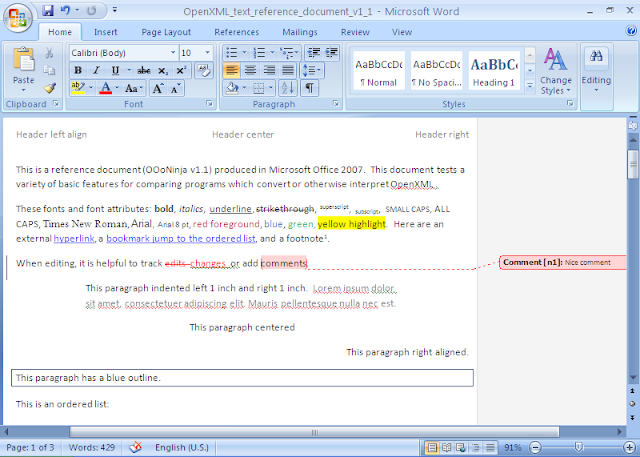The width and height of the screenshot is (640, 457).
Task: Apply strikethrough to text
Action: point(143,70)
